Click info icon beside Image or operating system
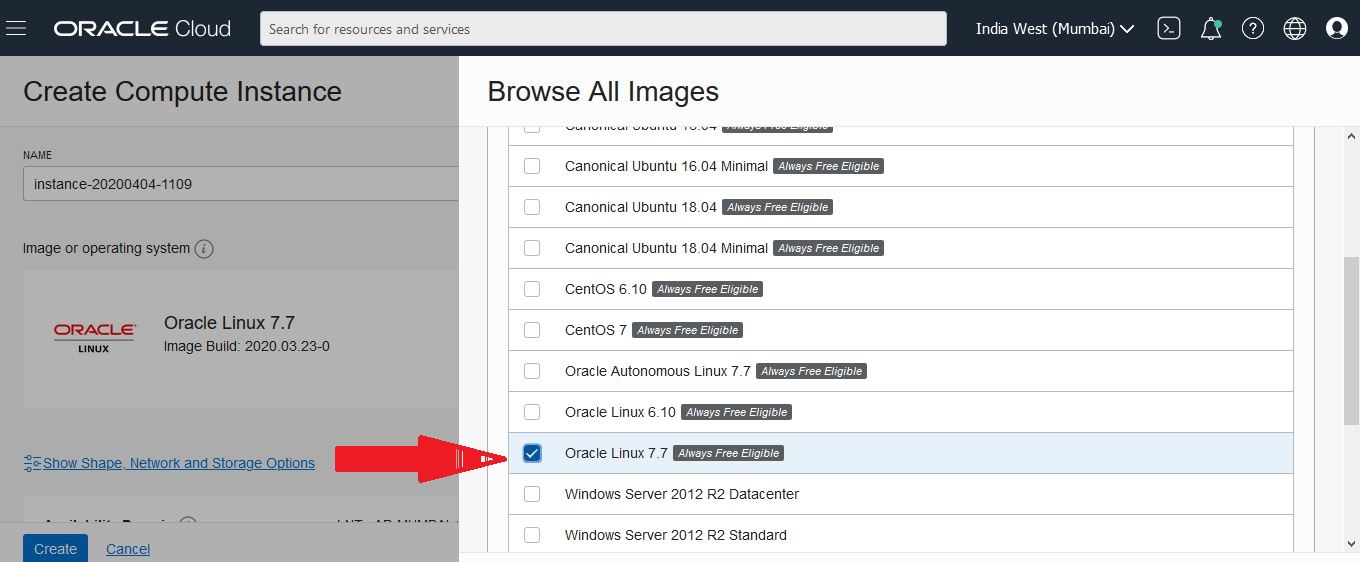This screenshot has height=562, width=1360. tap(204, 248)
